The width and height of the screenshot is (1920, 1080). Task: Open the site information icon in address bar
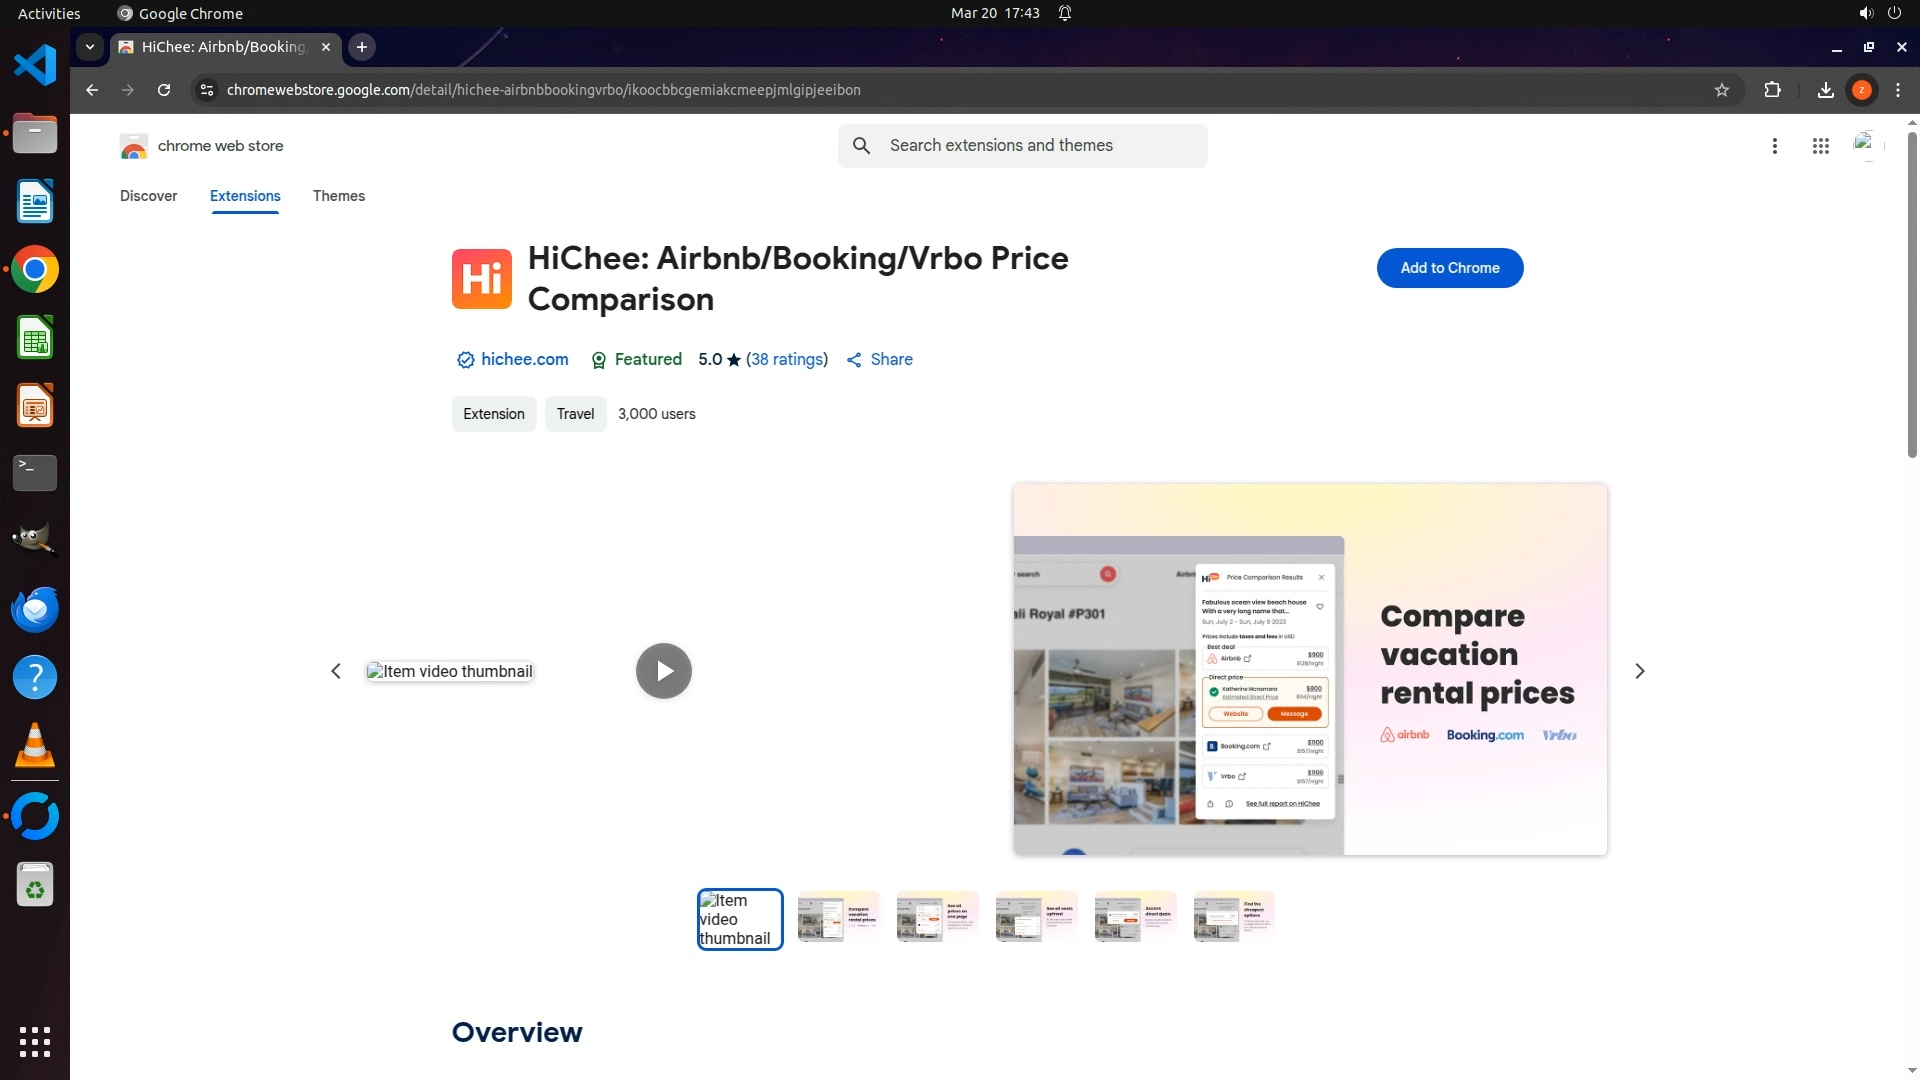tap(206, 90)
